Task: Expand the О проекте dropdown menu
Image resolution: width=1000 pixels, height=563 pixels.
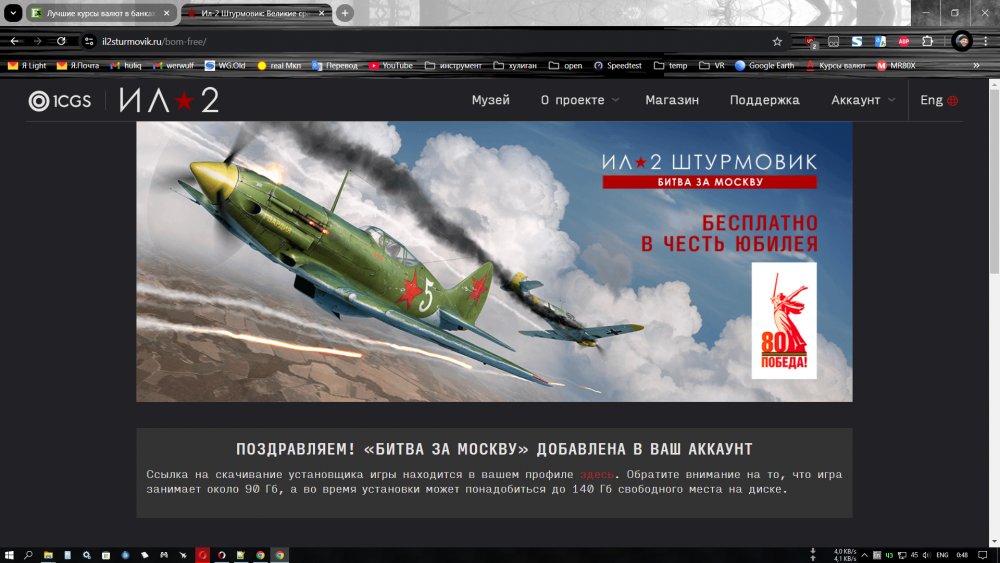Action: click(x=580, y=100)
